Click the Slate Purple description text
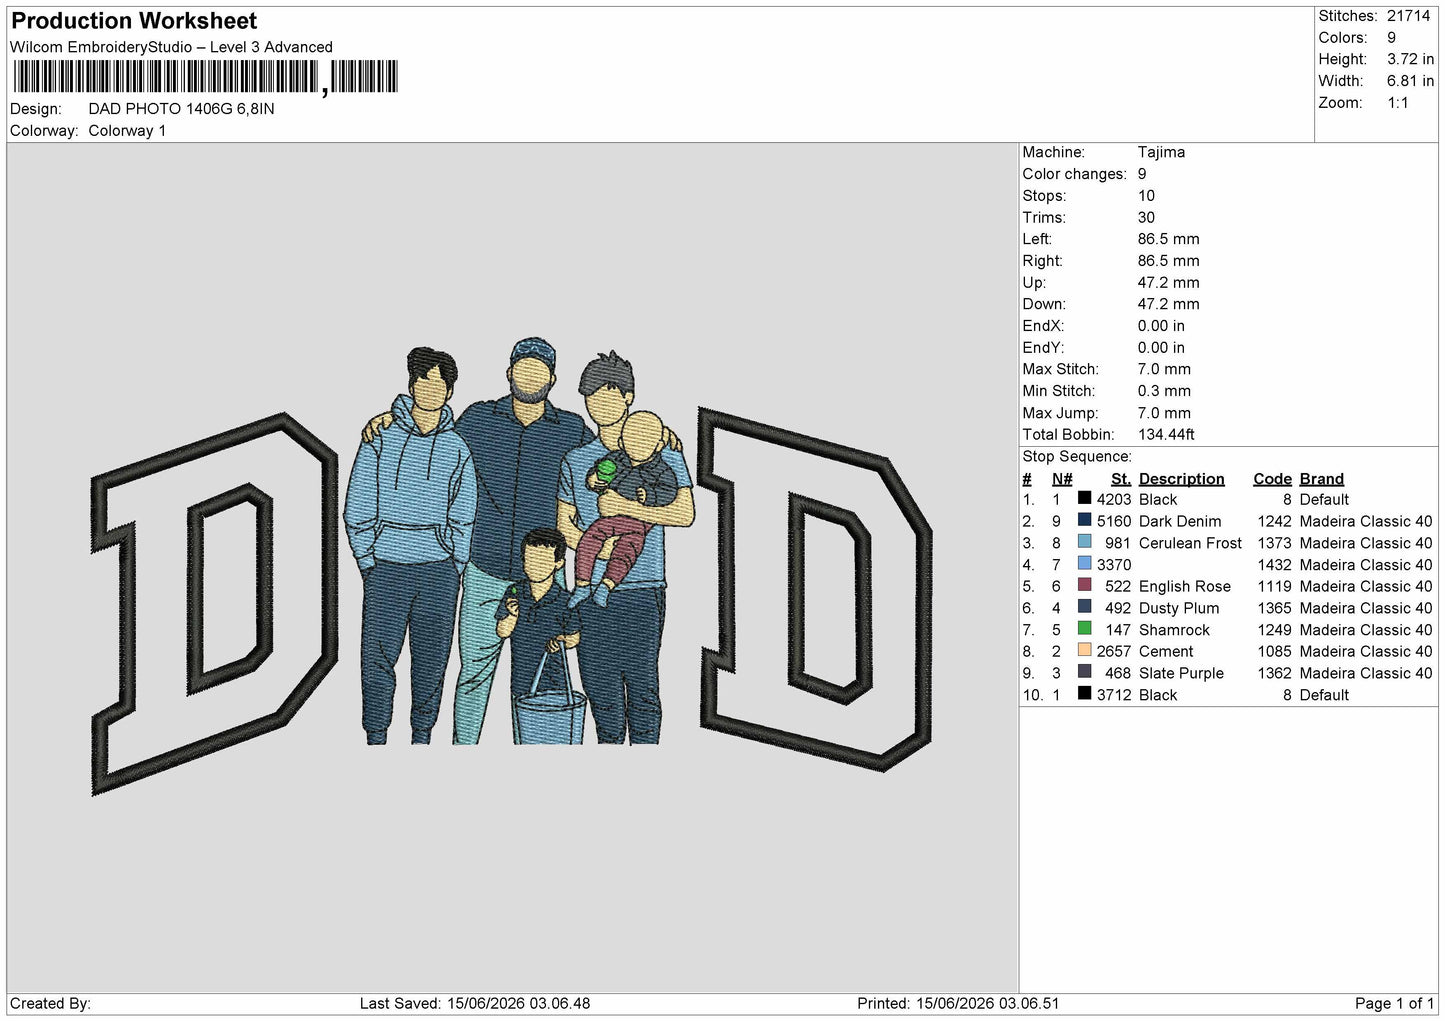Image resolution: width=1445 pixels, height=1021 pixels. coord(1181,673)
